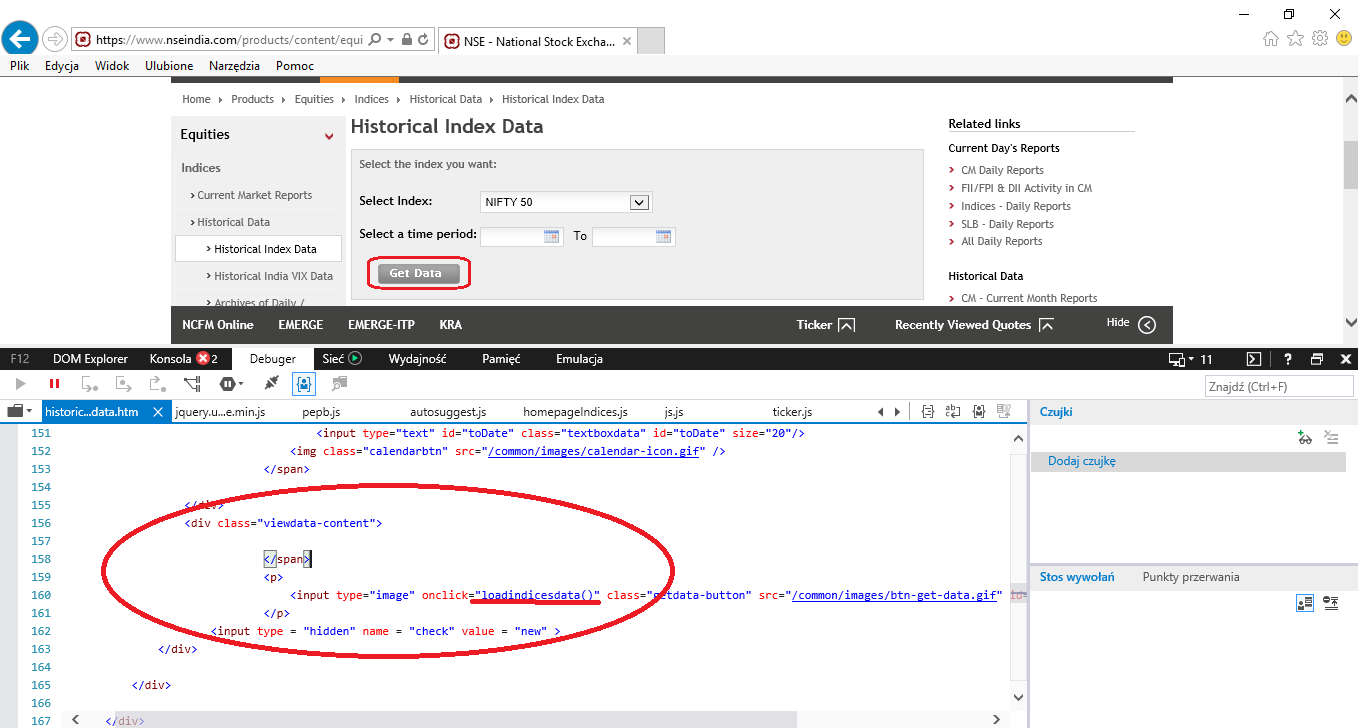Image resolution: width=1358 pixels, height=728 pixels.
Task: Click the add watch glasses icon
Action: (x=1304, y=437)
